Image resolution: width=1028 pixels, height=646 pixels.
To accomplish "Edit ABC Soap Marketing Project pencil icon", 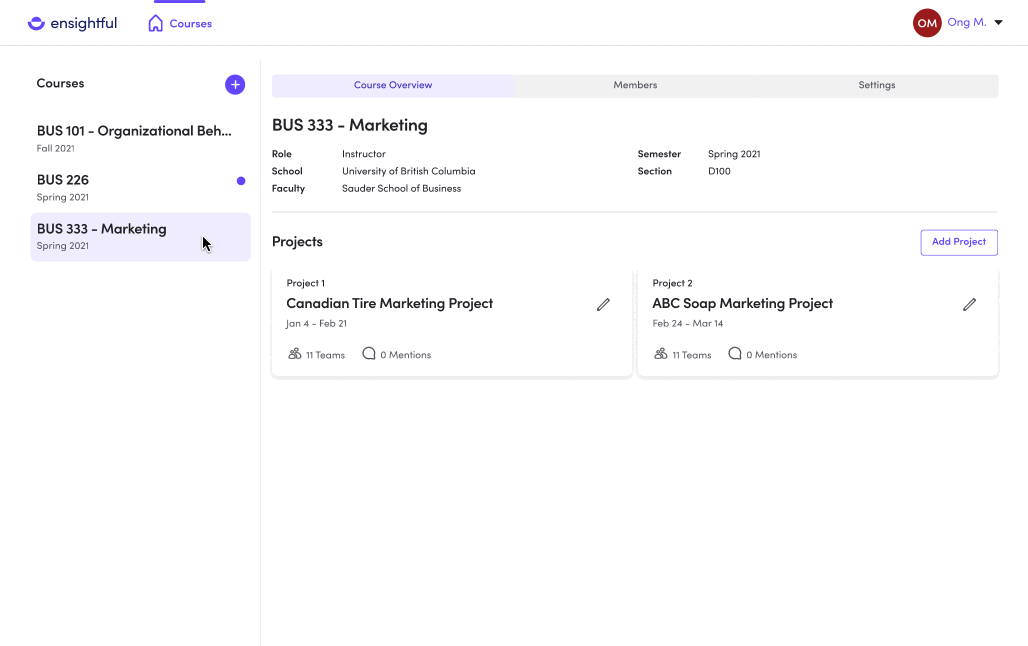I will [969, 304].
